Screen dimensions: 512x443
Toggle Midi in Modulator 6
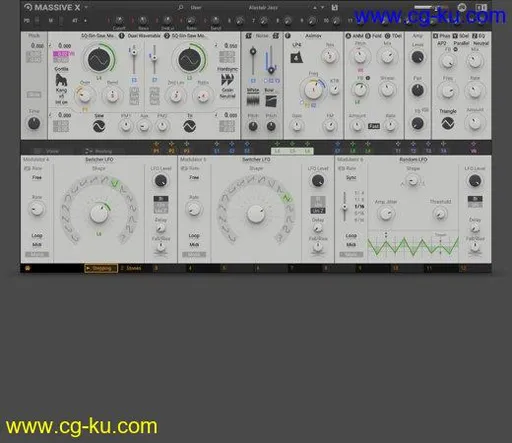351,245
